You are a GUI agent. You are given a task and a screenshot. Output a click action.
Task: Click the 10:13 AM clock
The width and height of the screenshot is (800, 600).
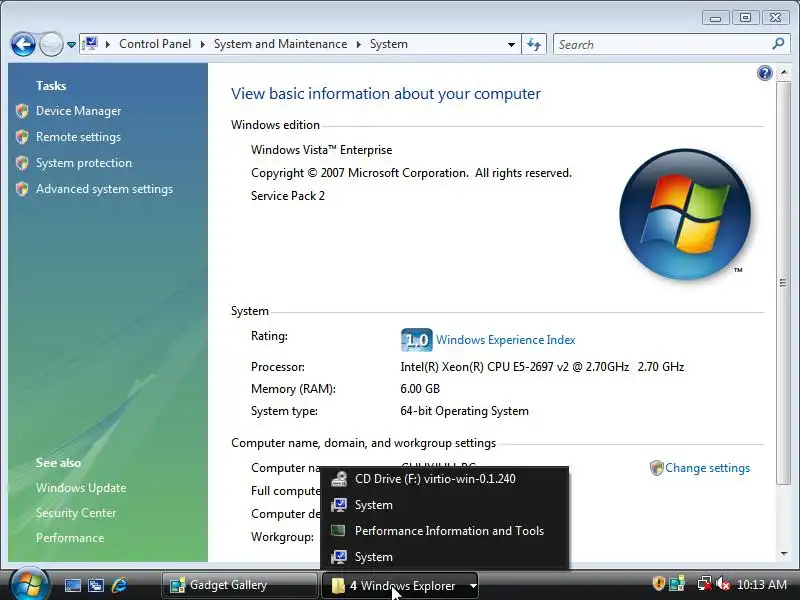click(762, 584)
